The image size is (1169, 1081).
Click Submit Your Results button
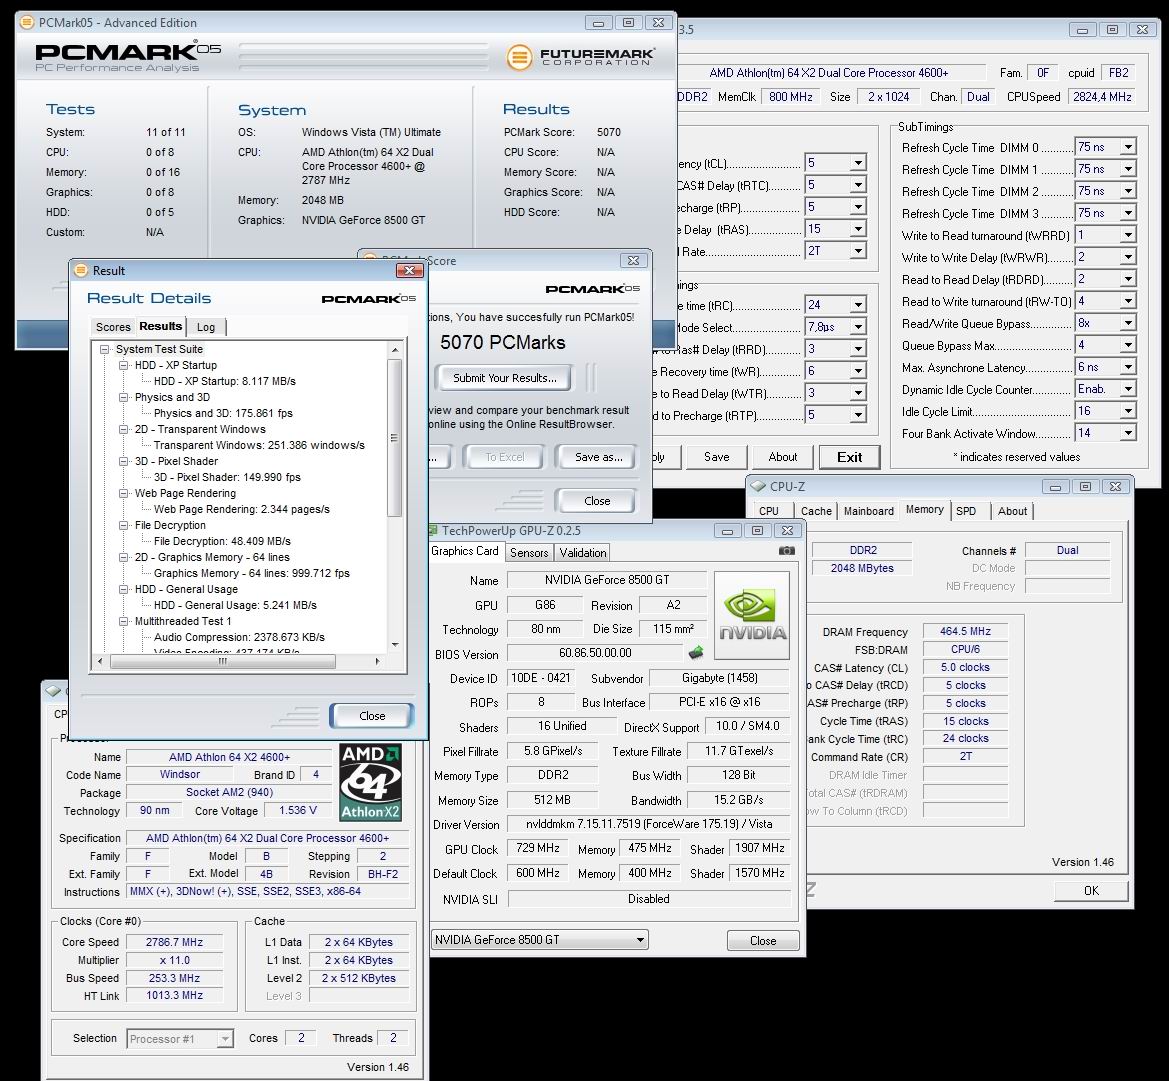(x=505, y=378)
